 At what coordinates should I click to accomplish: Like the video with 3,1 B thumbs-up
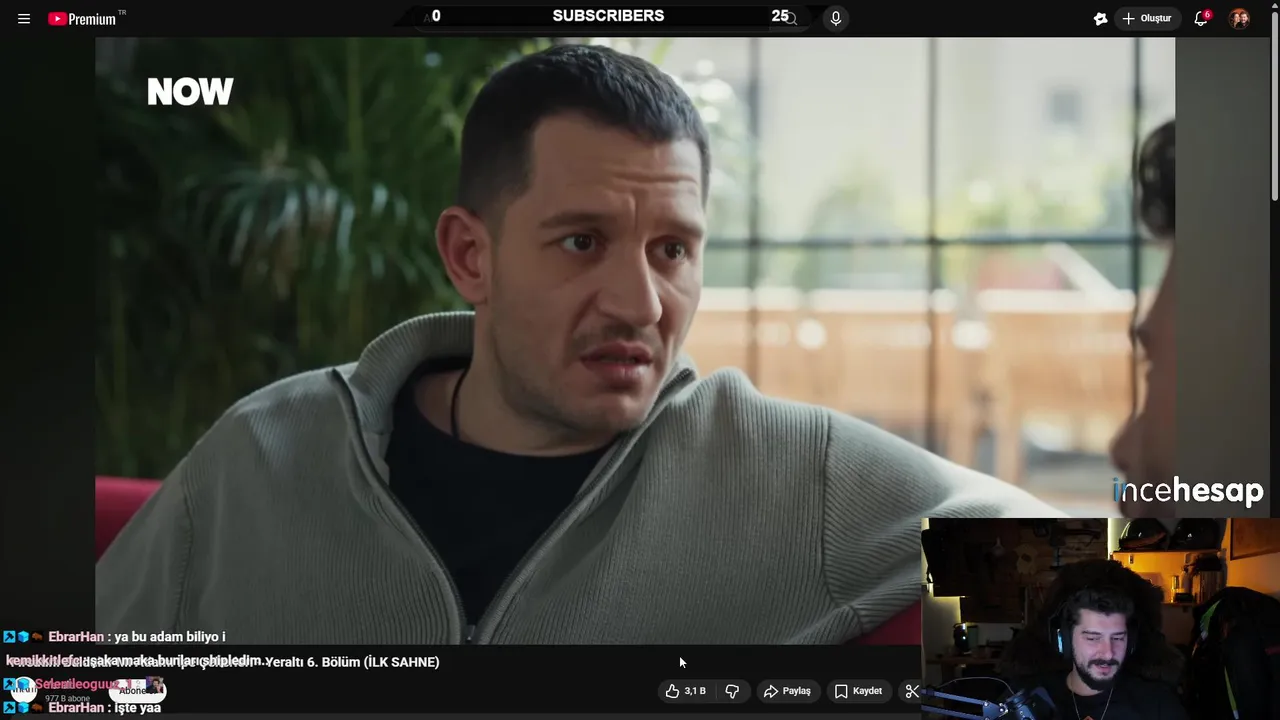click(686, 691)
